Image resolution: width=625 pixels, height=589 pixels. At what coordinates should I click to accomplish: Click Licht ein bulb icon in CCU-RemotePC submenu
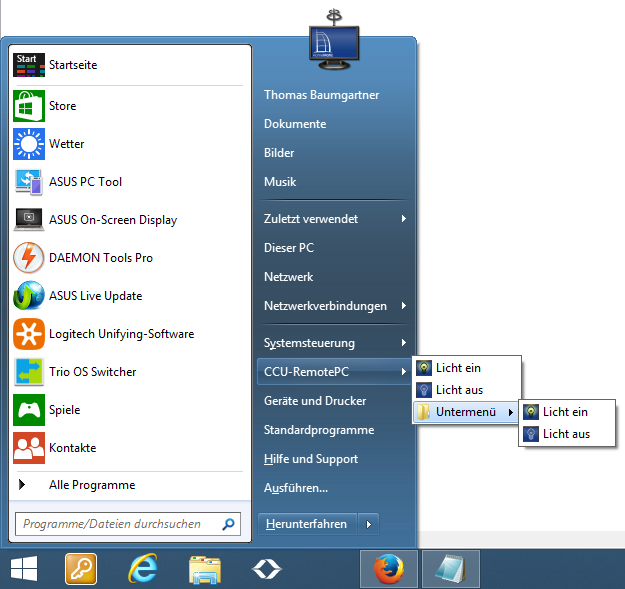(x=424, y=368)
